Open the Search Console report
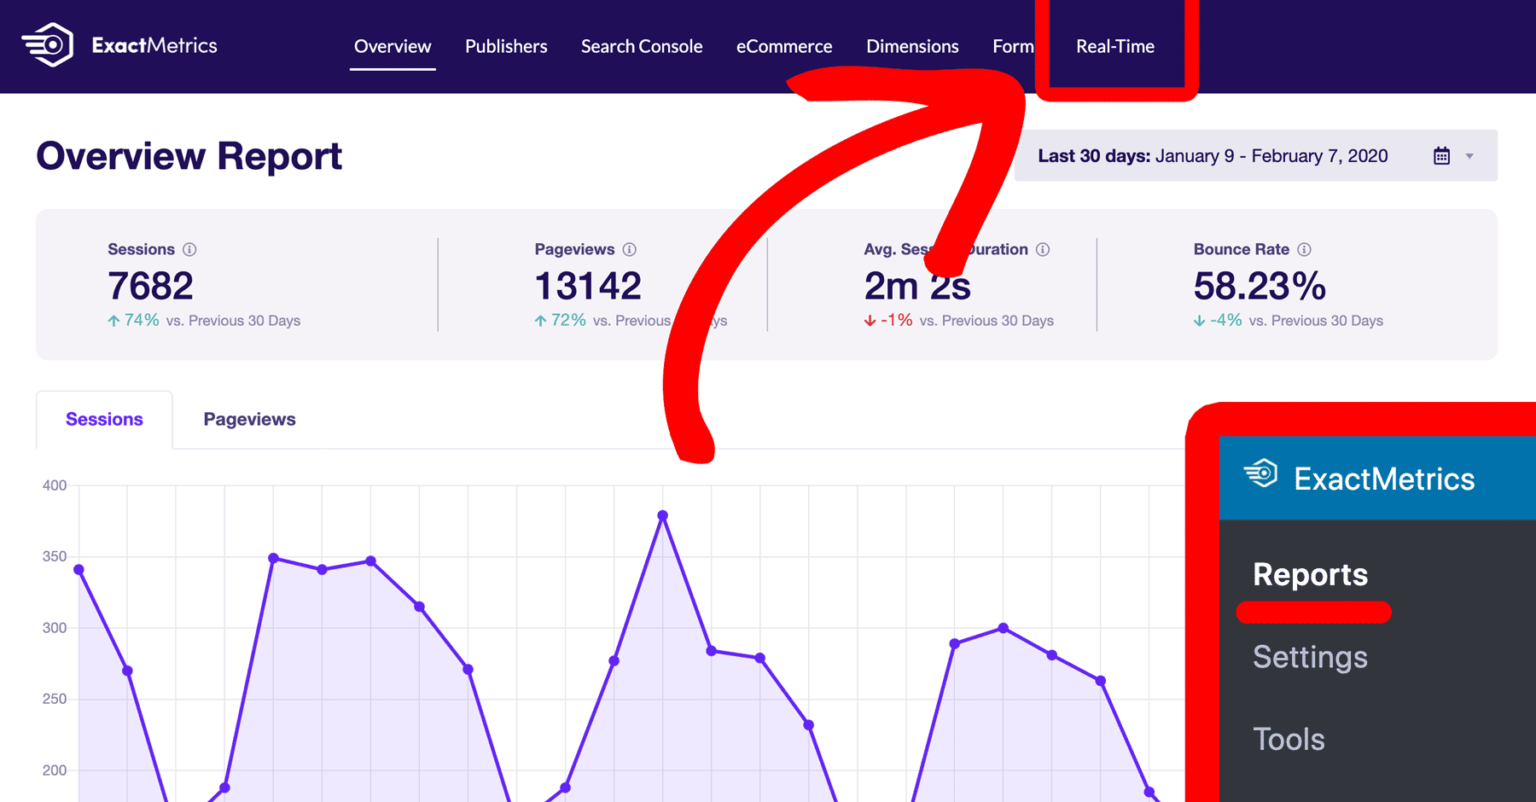1536x802 pixels. [x=641, y=46]
